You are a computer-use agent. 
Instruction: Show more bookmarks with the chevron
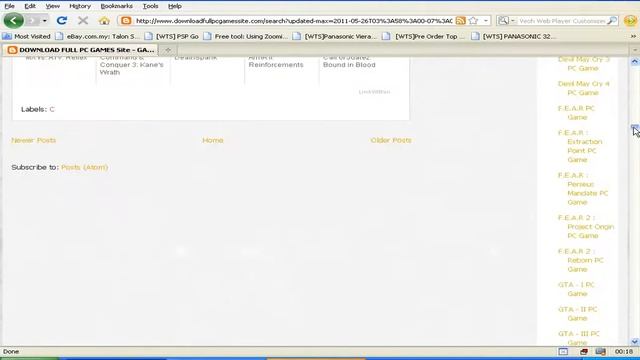(633, 36)
